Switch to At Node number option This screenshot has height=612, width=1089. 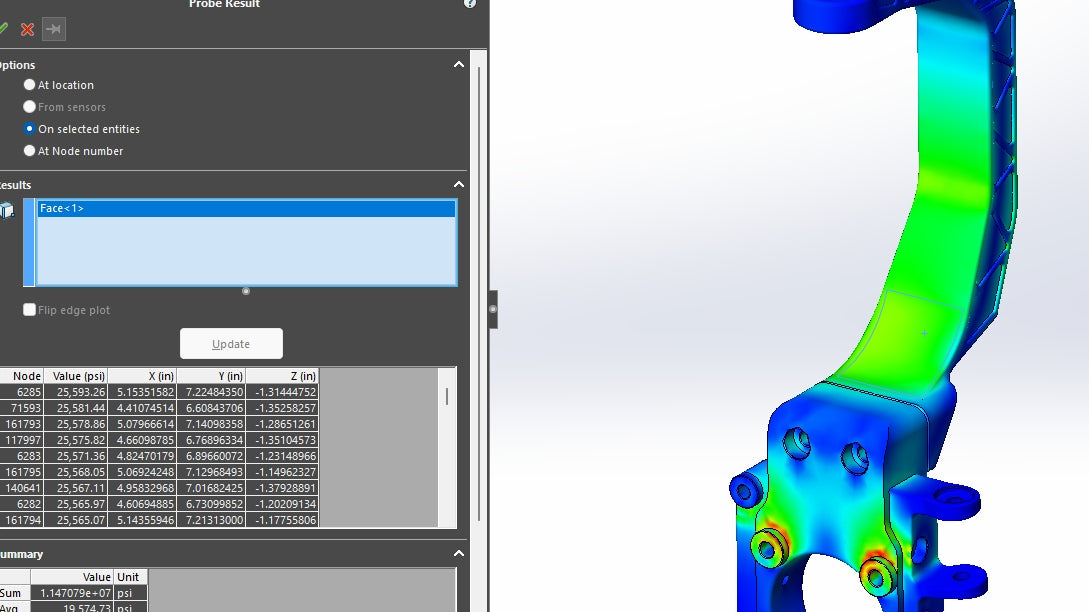[29, 151]
